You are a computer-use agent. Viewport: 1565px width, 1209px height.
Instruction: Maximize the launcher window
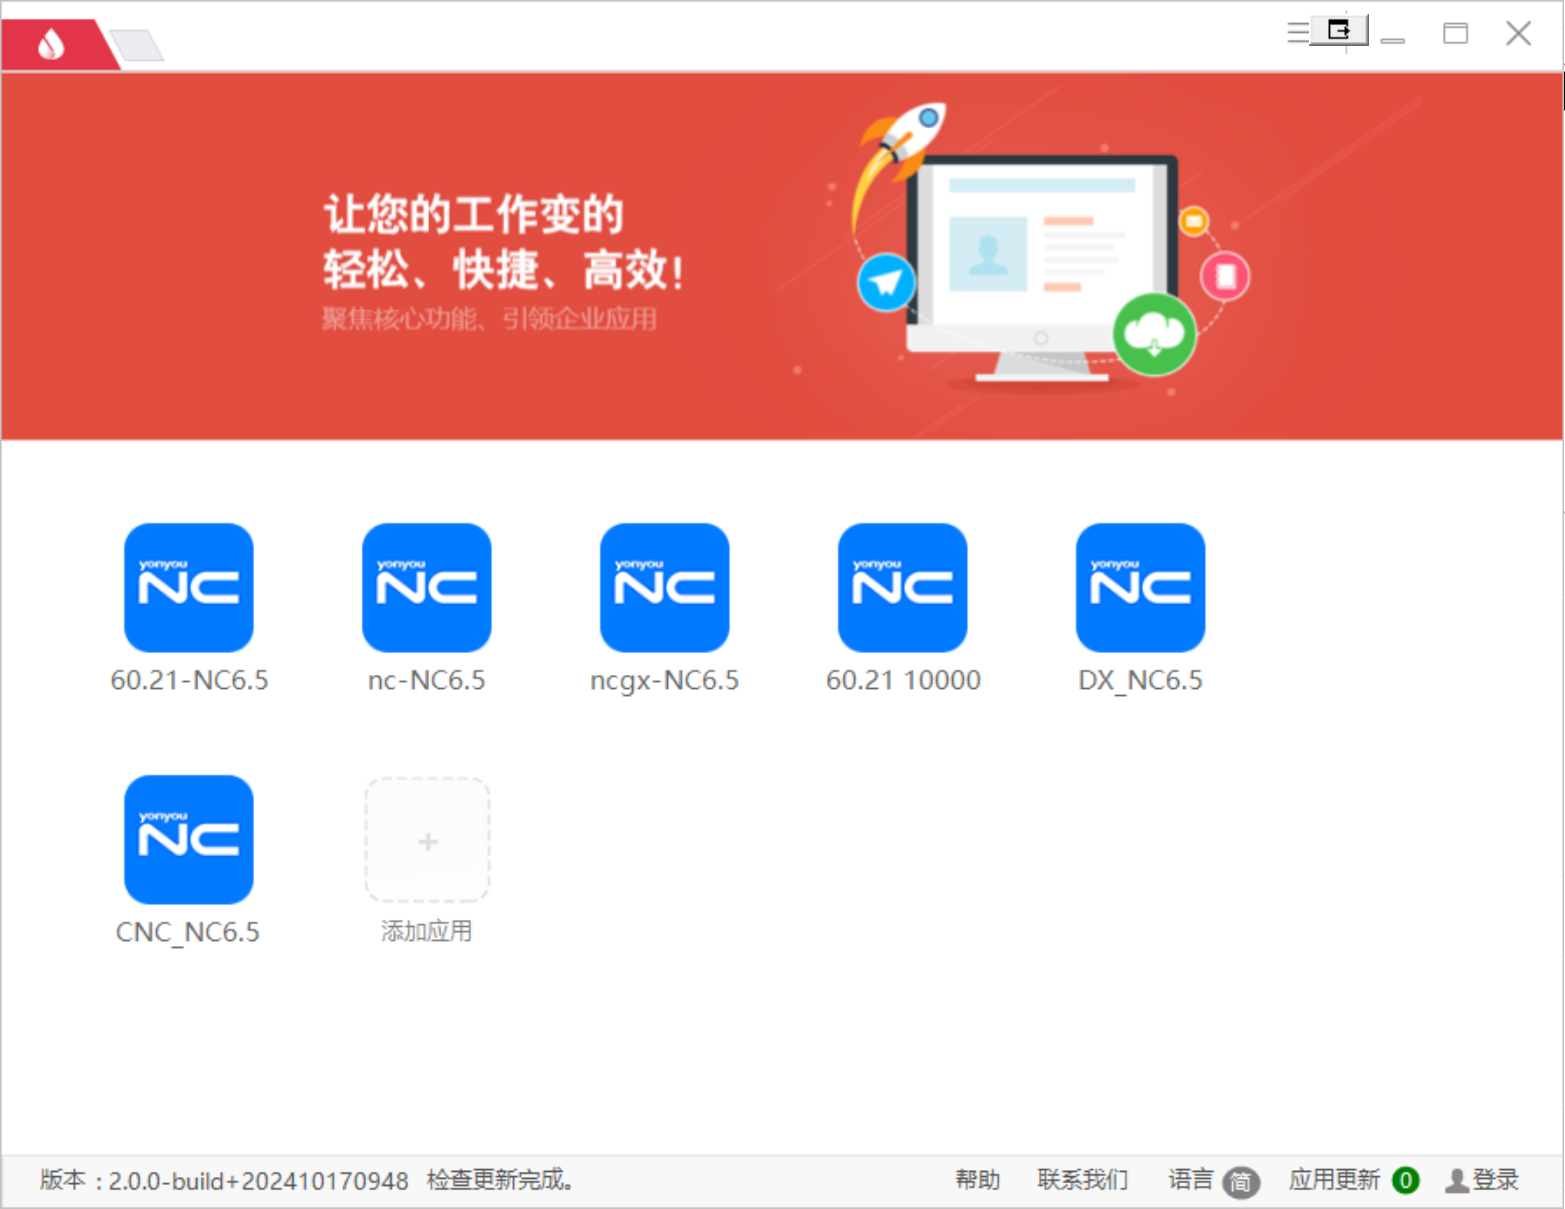(1456, 34)
